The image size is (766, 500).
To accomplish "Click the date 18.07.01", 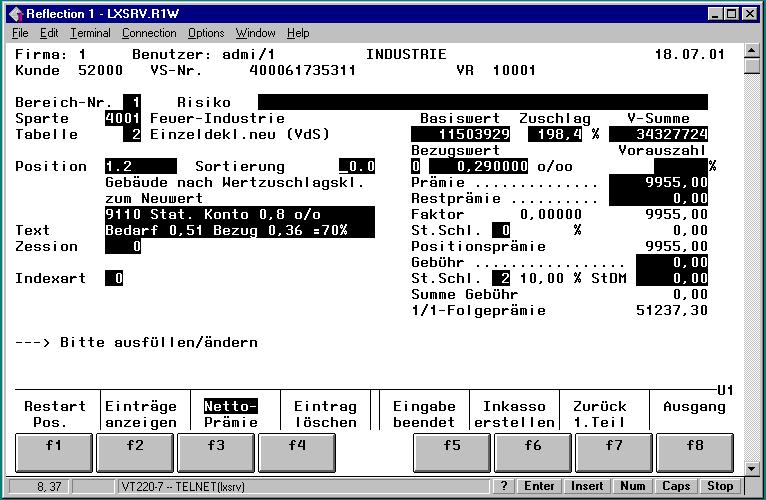I will 690,54.
